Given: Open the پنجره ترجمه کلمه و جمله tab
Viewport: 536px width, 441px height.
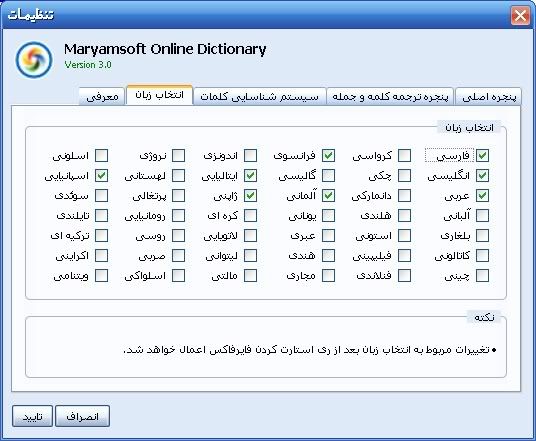Looking at the screenshot, I should click(x=390, y=97).
